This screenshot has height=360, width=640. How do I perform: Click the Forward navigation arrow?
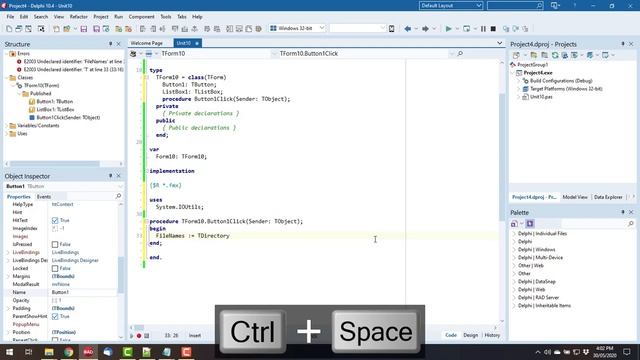[425, 29]
